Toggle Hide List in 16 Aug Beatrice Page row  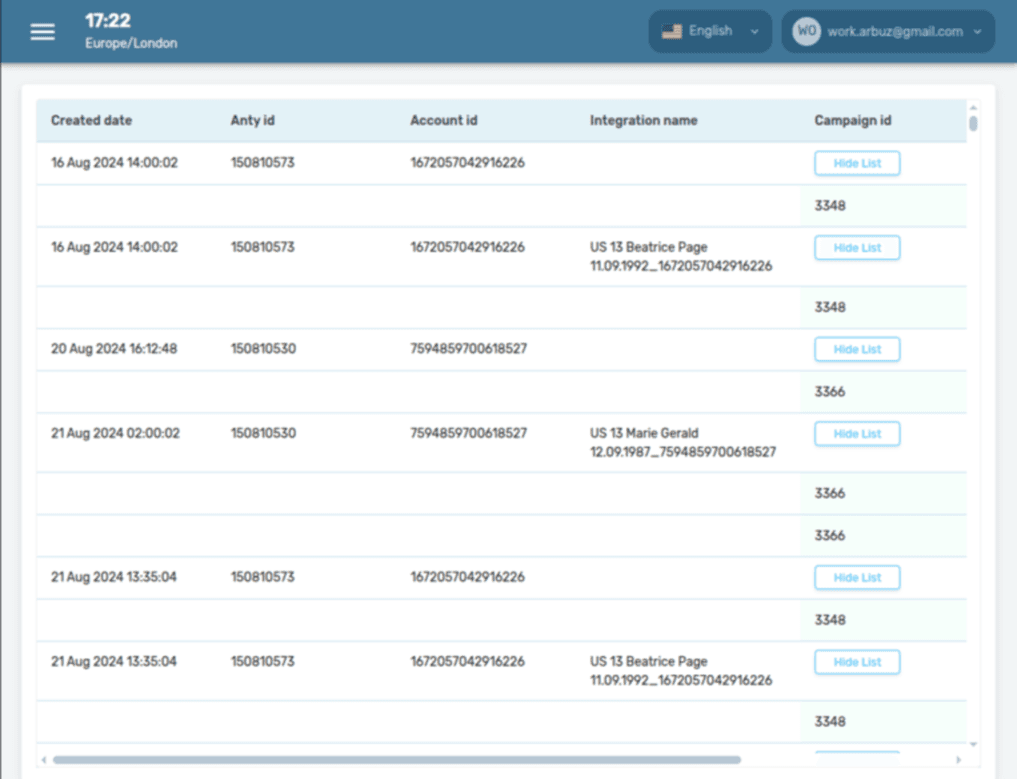[x=857, y=248]
